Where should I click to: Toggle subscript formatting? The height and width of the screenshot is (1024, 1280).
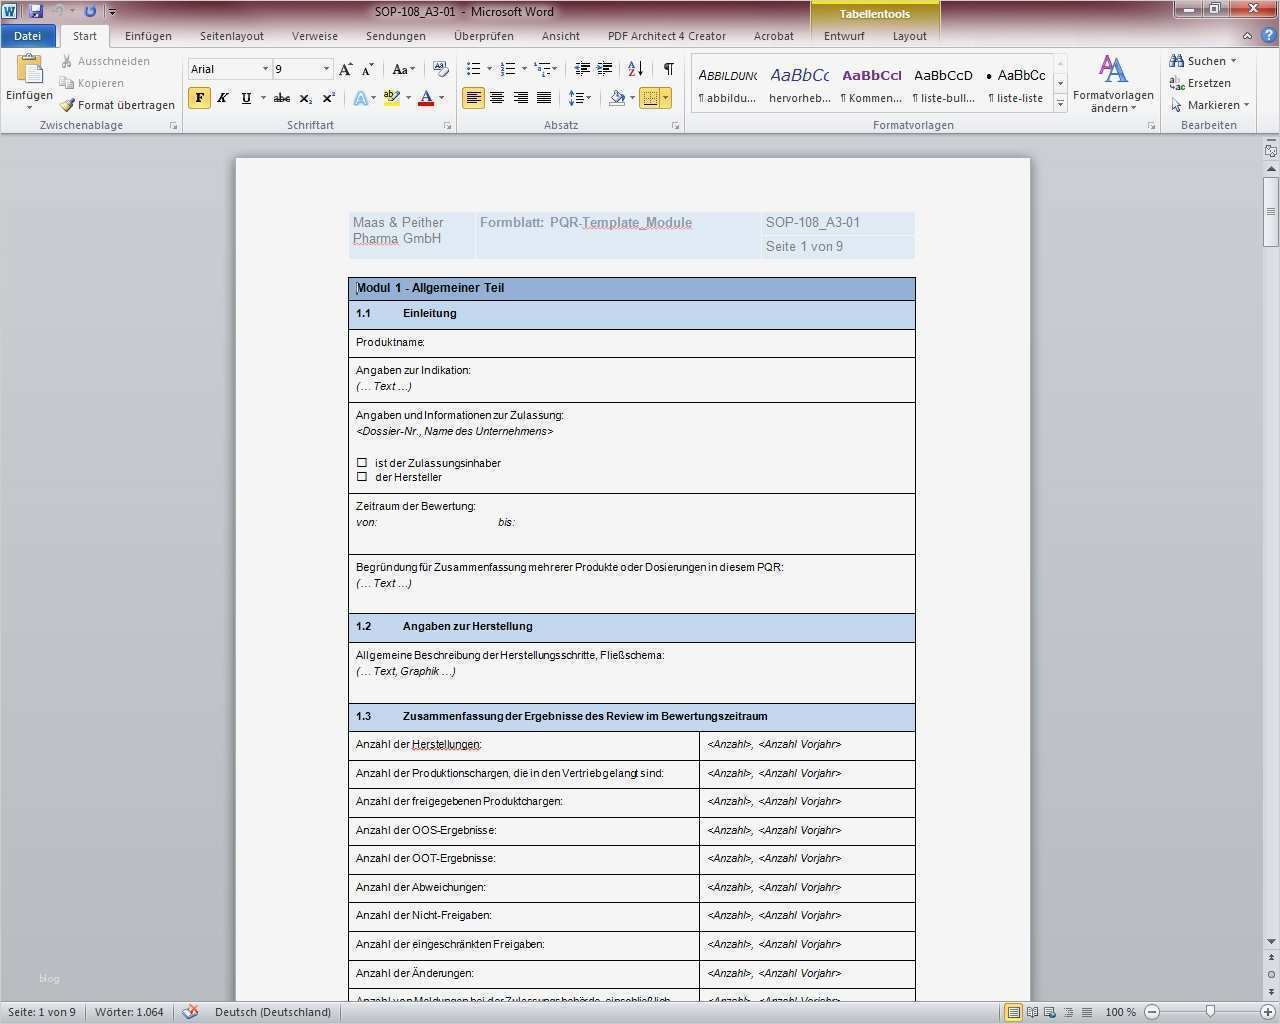[305, 98]
